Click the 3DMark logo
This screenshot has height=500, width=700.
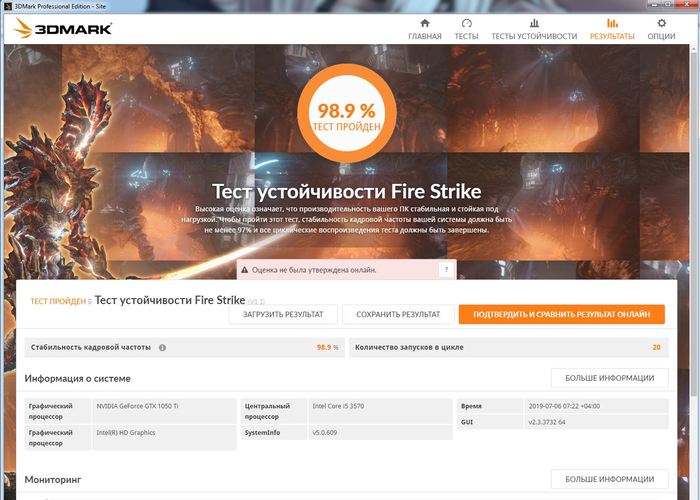(x=63, y=29)
